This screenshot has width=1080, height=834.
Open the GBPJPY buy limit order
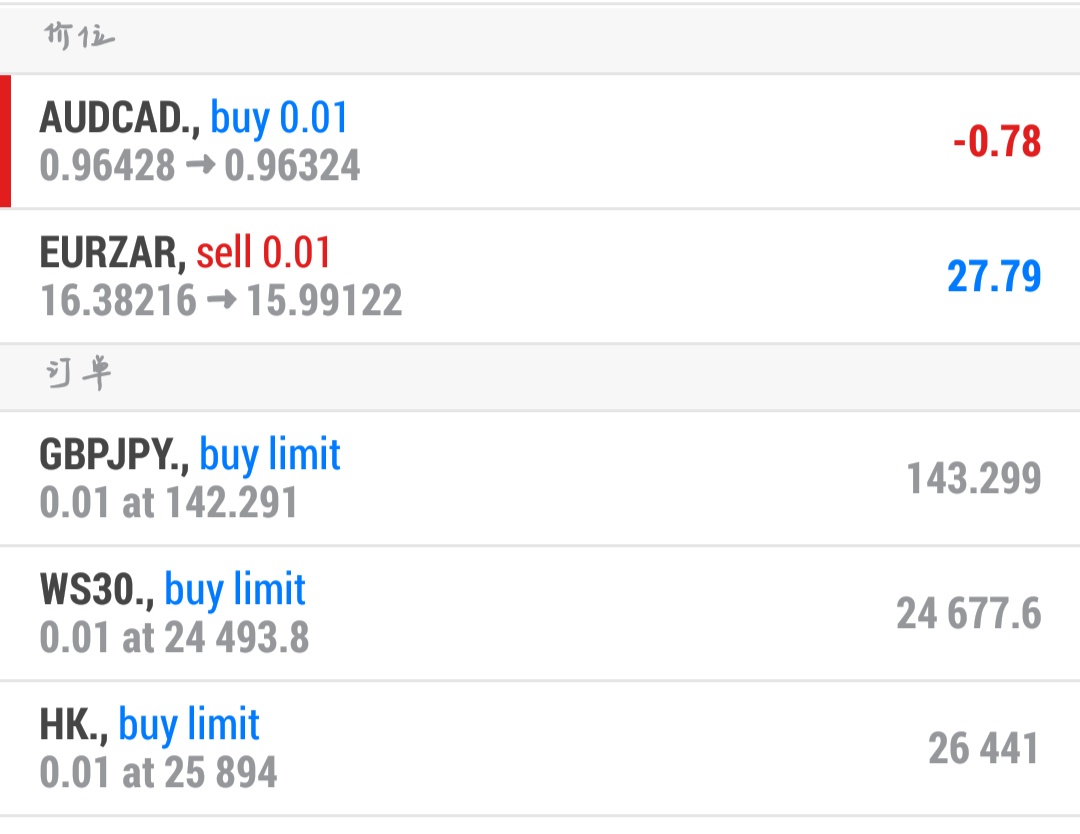[x=540, y=479]
